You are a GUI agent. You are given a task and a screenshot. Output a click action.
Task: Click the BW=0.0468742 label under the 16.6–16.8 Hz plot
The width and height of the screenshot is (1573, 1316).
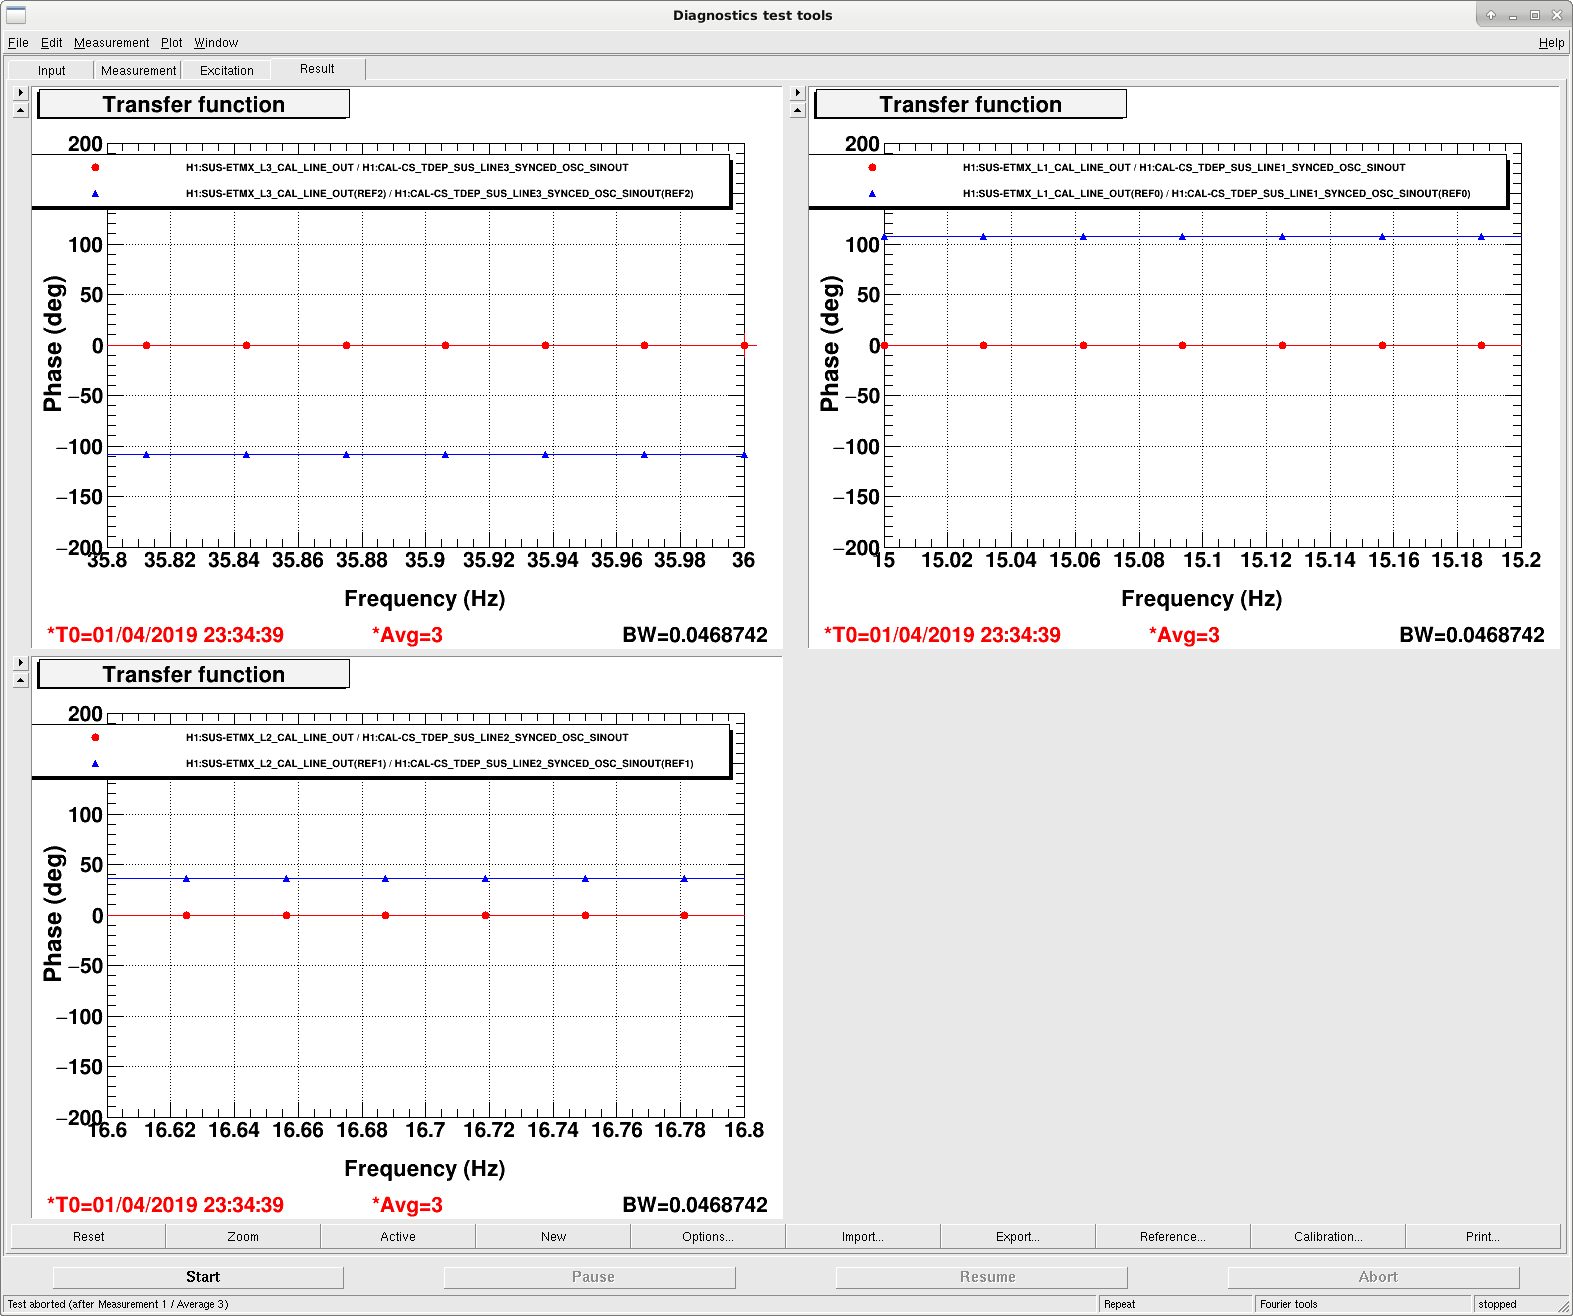tap(695, 1205)
